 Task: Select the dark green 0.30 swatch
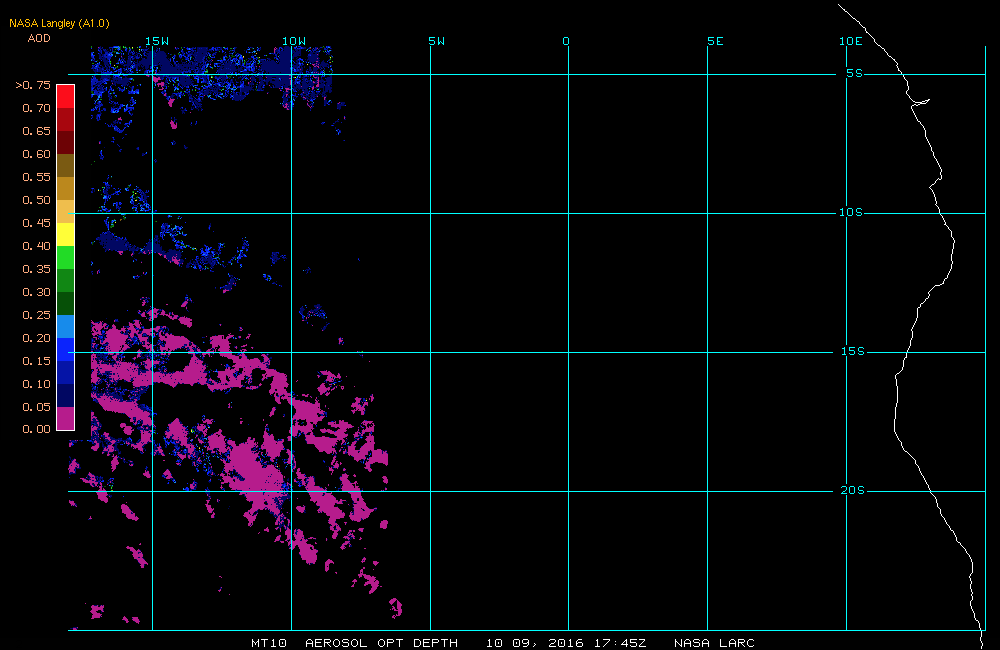tap(66, 303)
